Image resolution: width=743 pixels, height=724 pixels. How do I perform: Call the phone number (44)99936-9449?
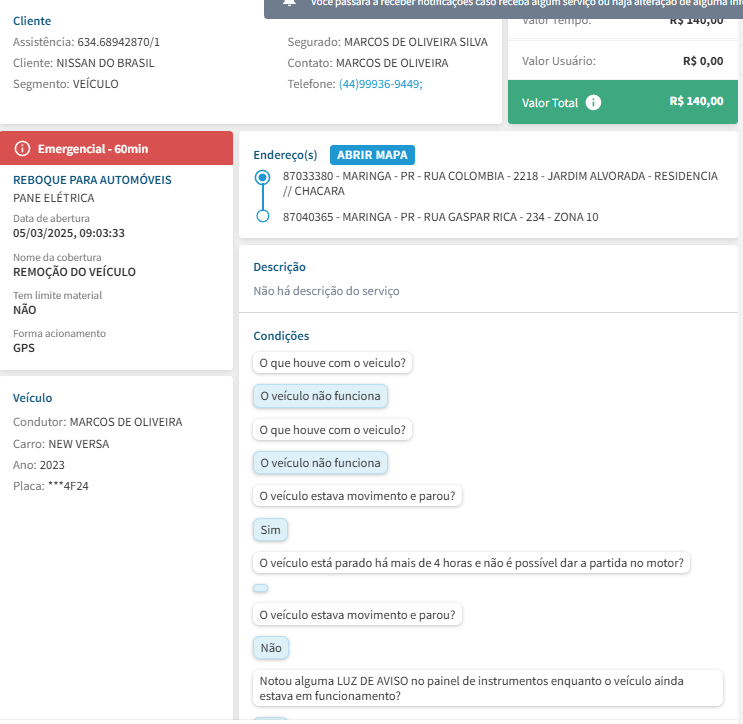tap(381, 84)
